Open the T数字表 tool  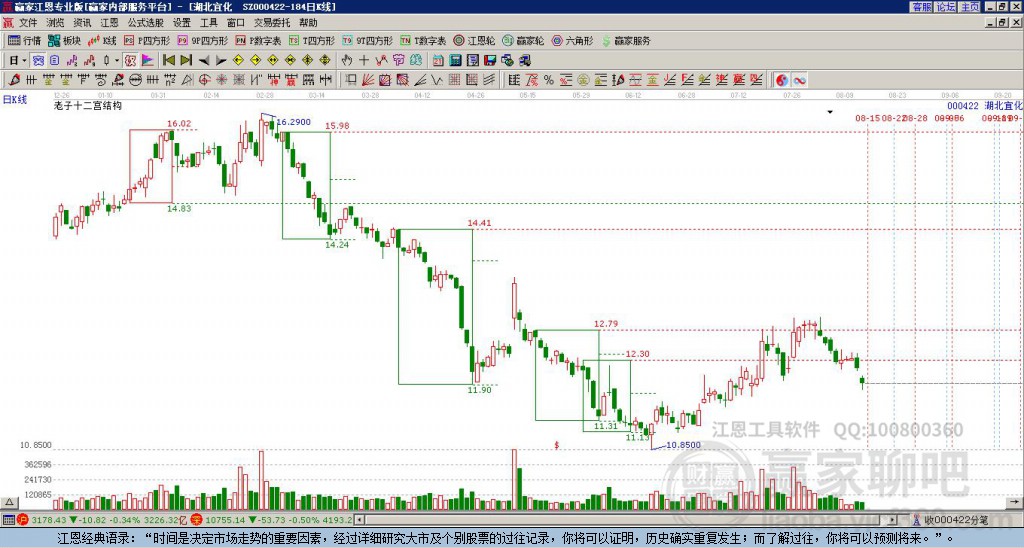pyautogui.click(x=423, y=40)
